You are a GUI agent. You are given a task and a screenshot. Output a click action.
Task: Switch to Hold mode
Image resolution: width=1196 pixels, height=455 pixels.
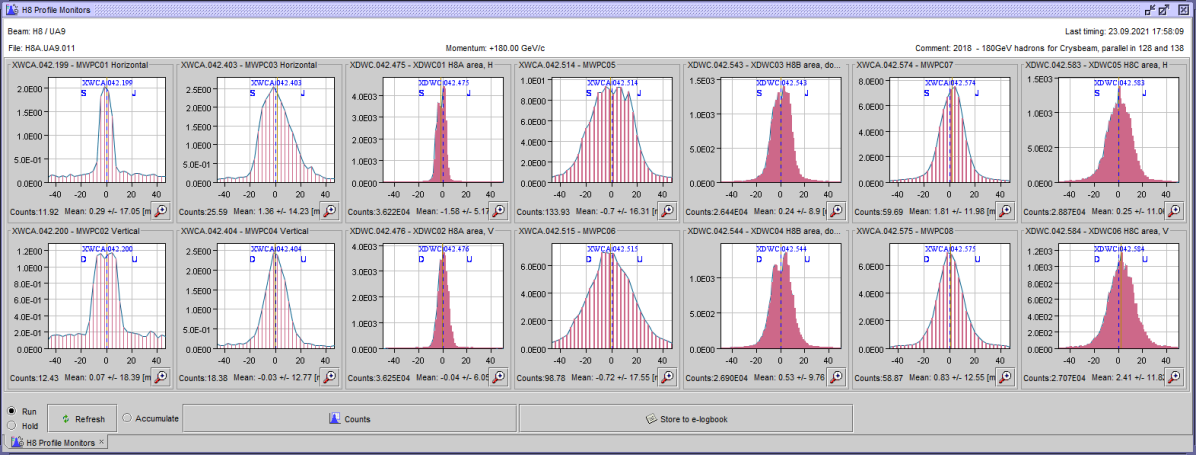pyautogui.click(x=11, y=425)
